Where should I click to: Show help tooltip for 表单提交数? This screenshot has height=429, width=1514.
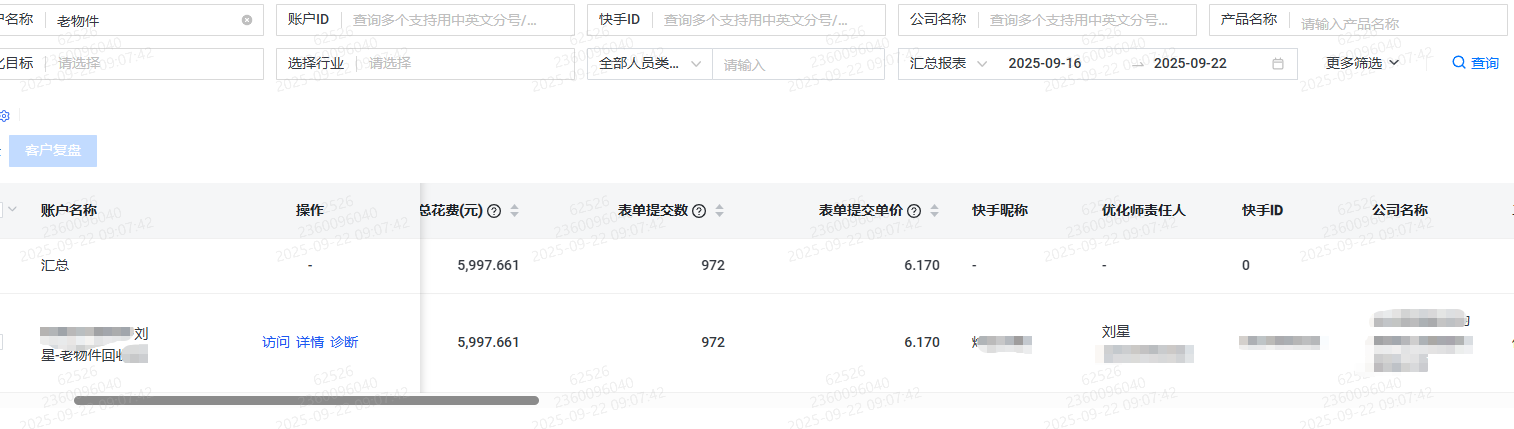coord(699,211)
